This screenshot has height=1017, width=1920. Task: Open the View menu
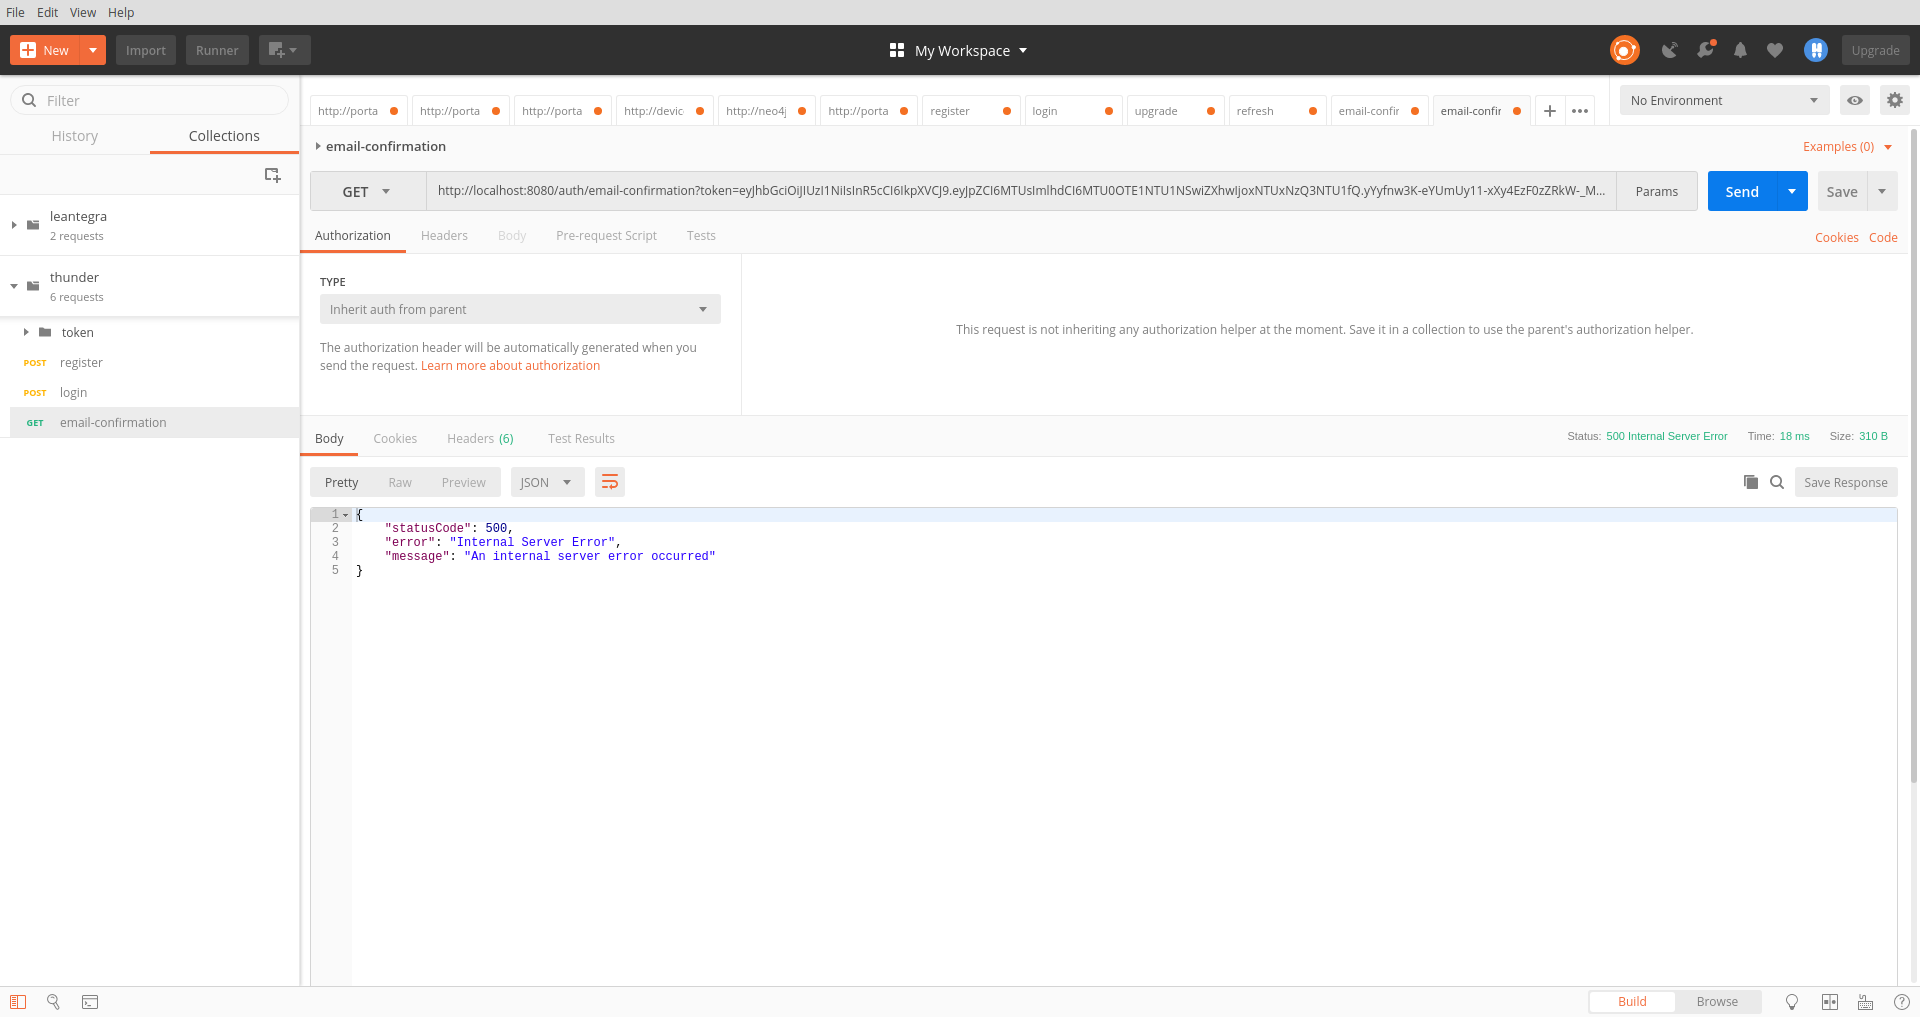[x=83, y=12]
